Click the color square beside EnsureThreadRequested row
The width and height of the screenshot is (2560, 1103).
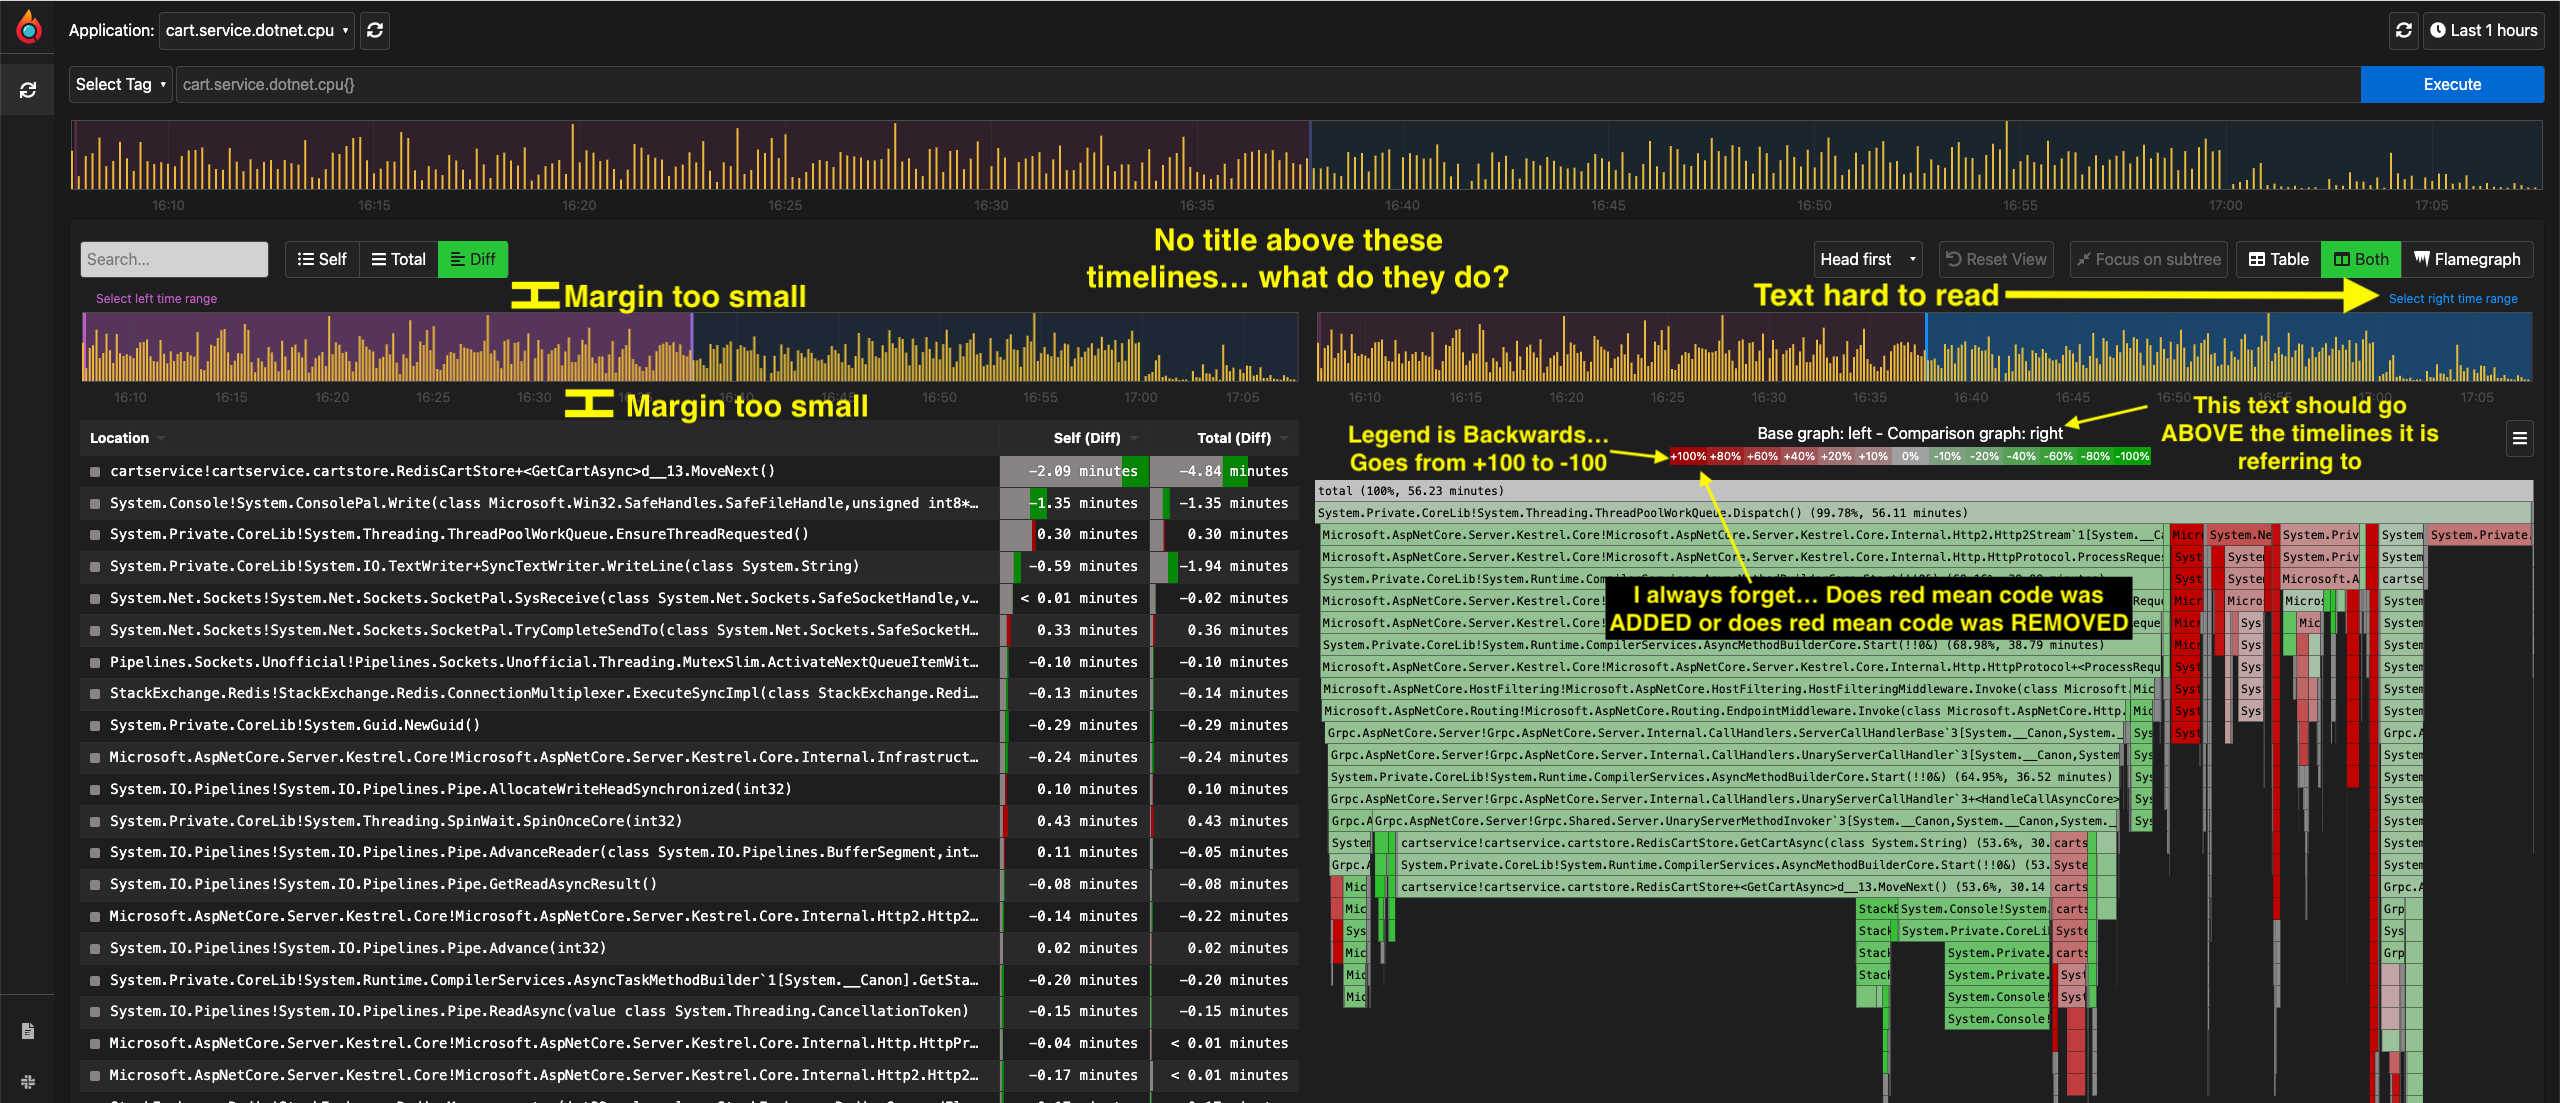[x=95, y=535]
